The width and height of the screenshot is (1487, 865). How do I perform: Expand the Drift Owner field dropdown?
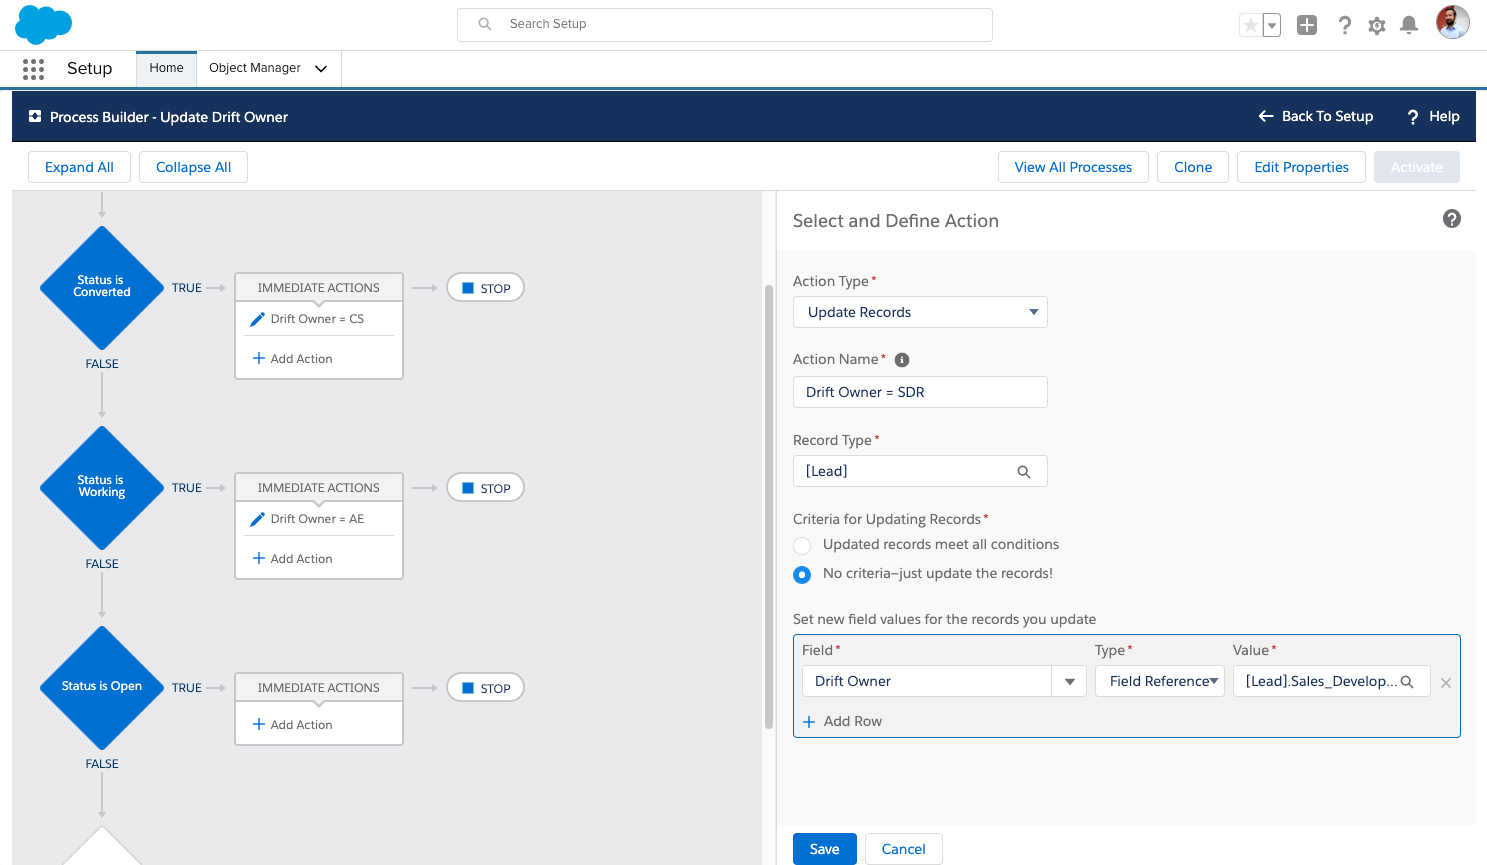1069,681
